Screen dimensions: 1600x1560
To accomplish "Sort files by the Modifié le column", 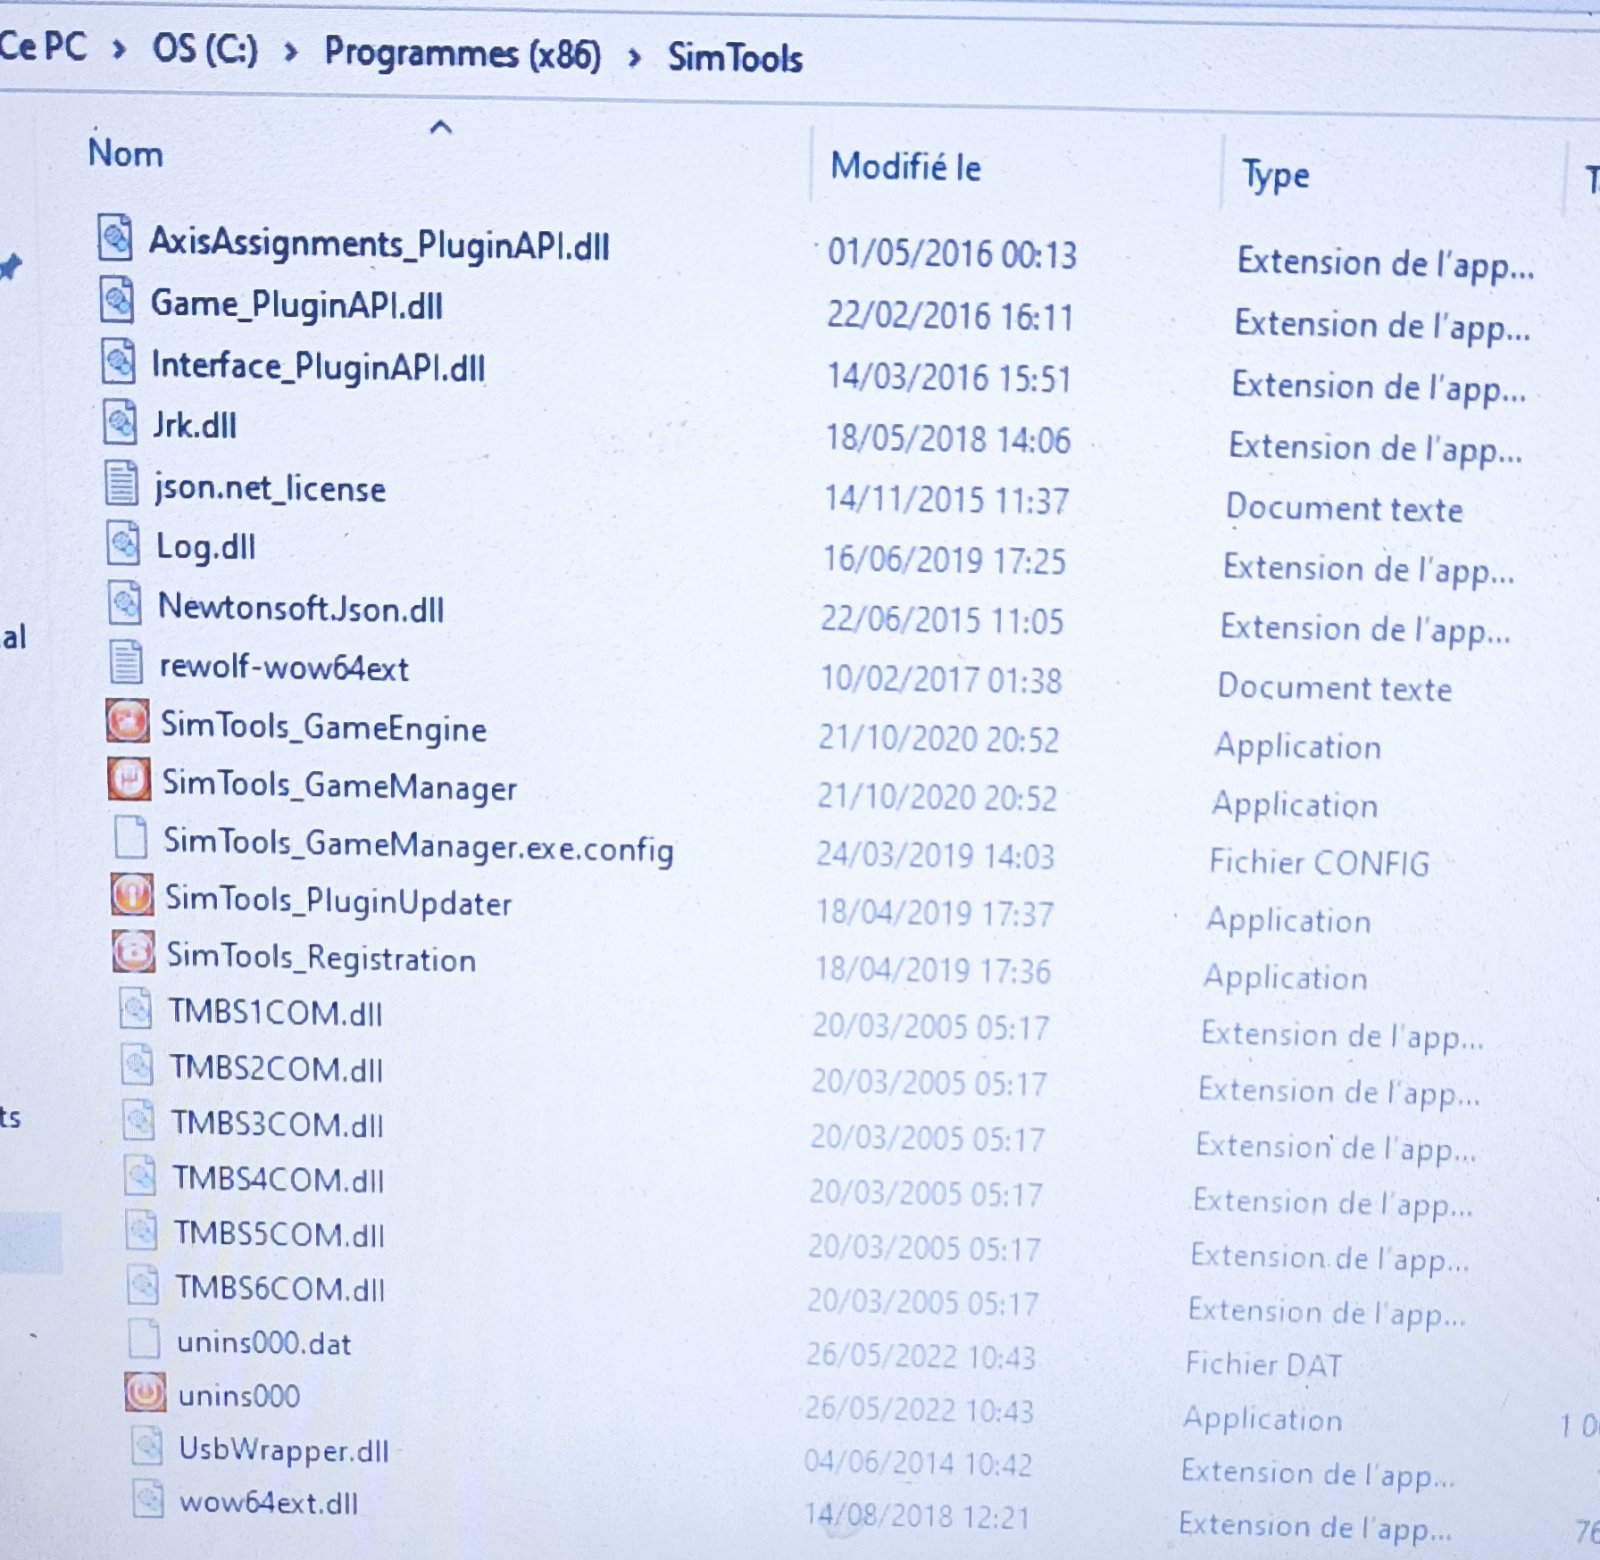I will (906, 167).
